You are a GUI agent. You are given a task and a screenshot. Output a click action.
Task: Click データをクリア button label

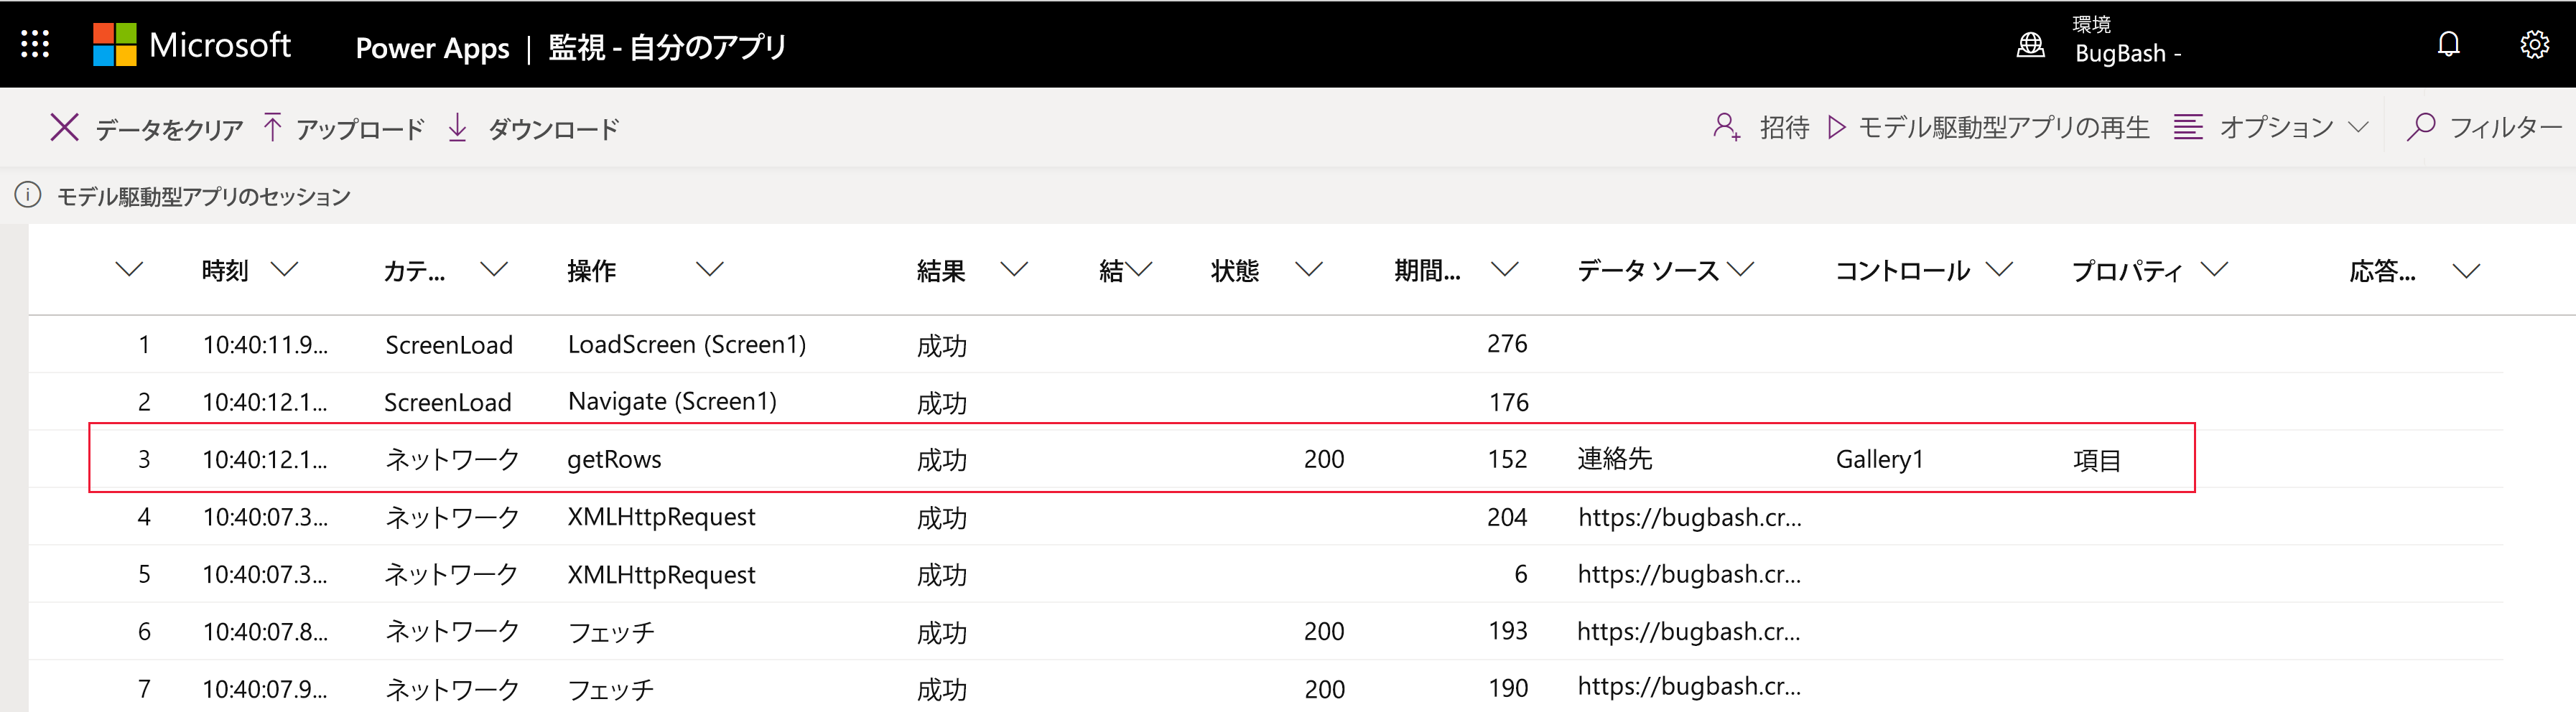click(x=169, y=129)
